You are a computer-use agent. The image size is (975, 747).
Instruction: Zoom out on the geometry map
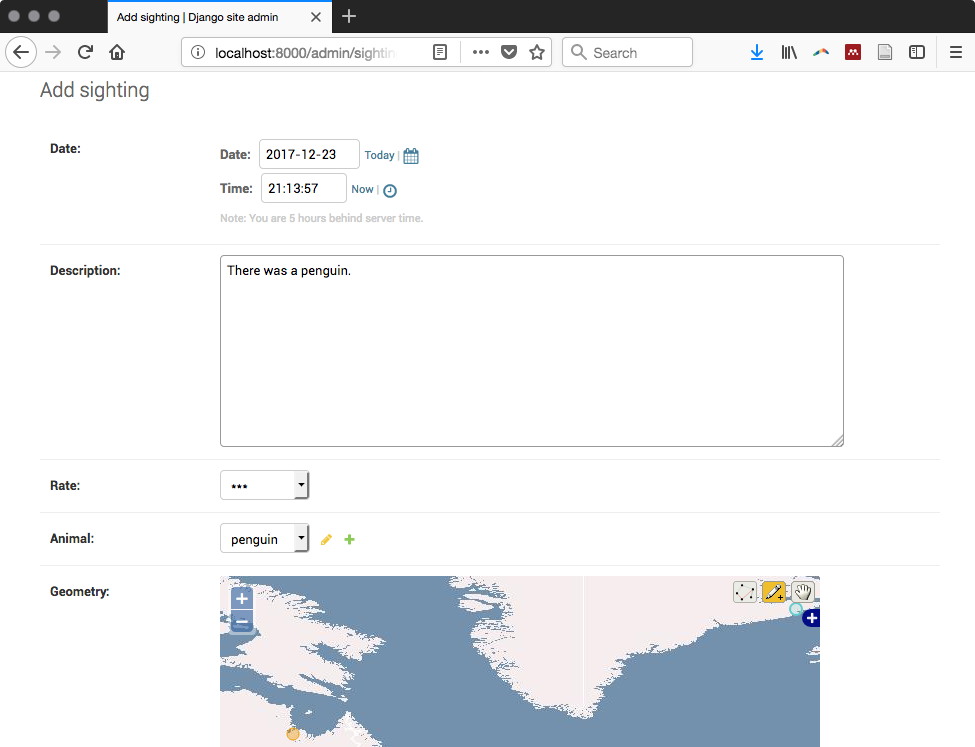click(241, 623)
